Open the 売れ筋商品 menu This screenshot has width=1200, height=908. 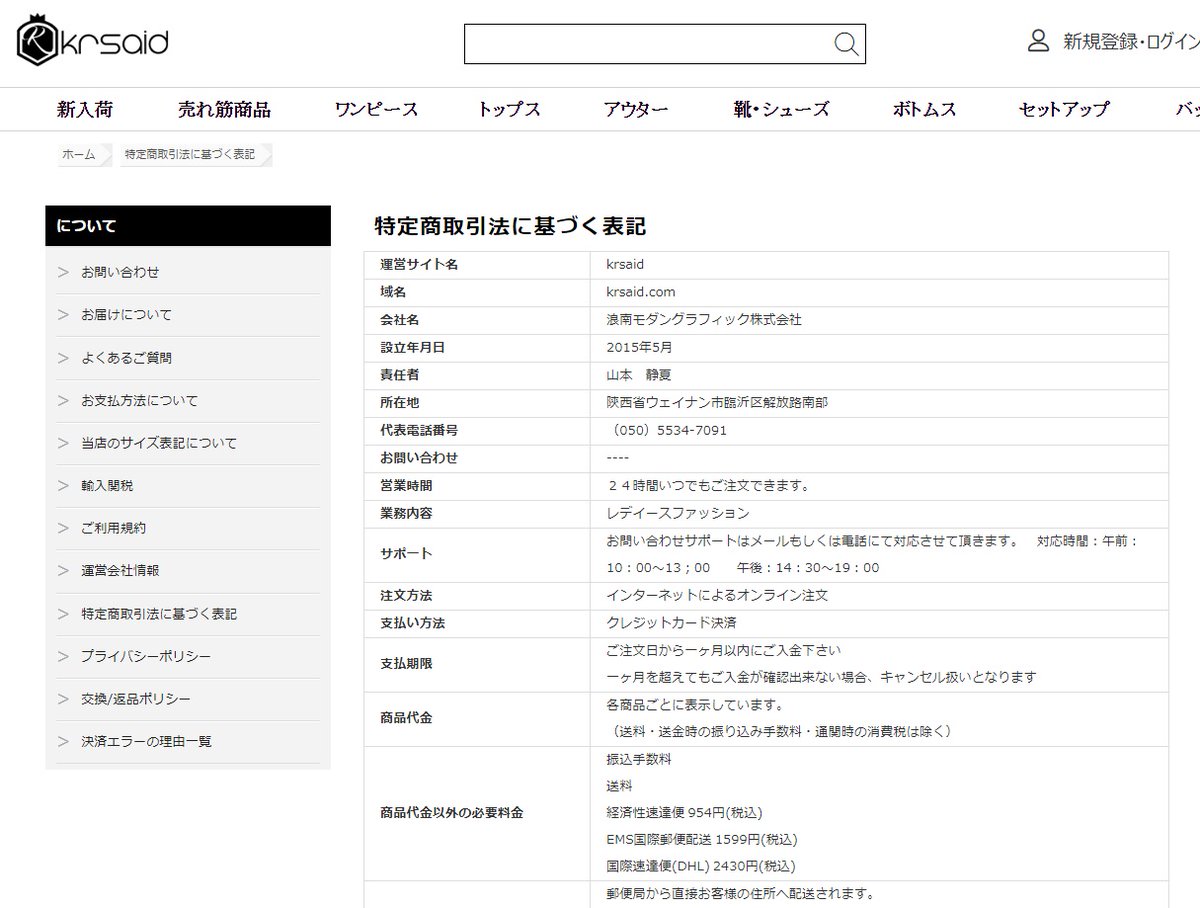click(224, 109)
